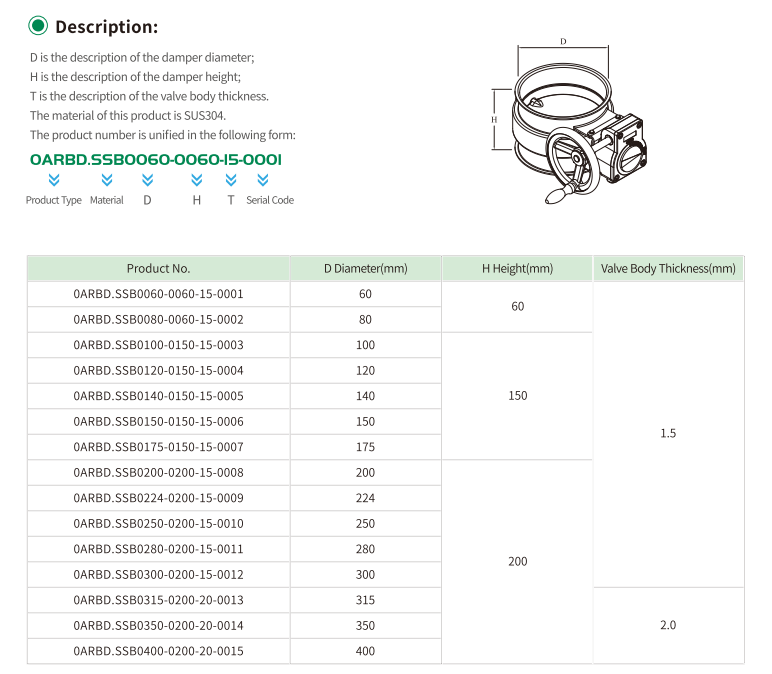Click the double chevron above Material
Image resolution: width=772 pixels, height=674 pixels.
(107, 180)
